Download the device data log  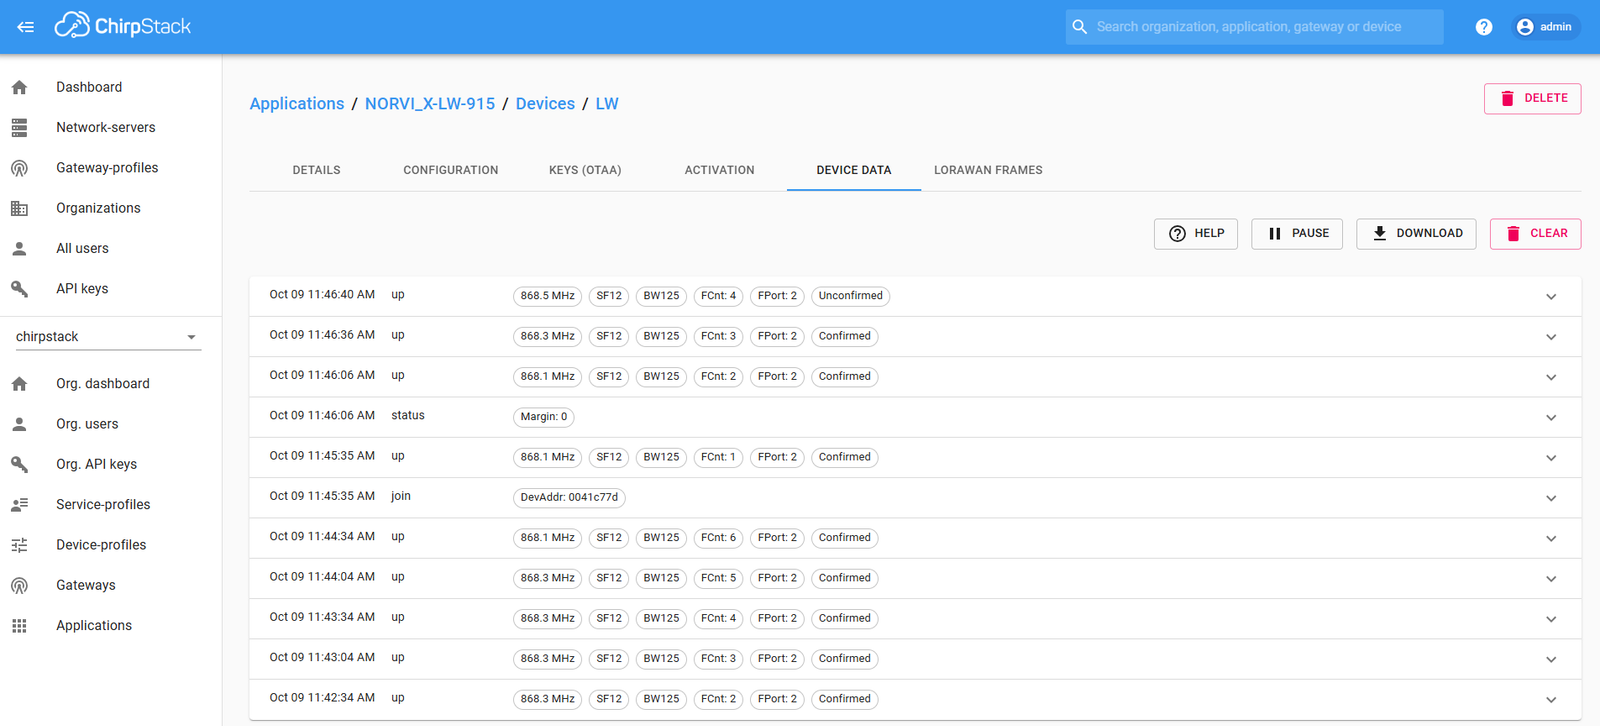tap(1416, 234)
